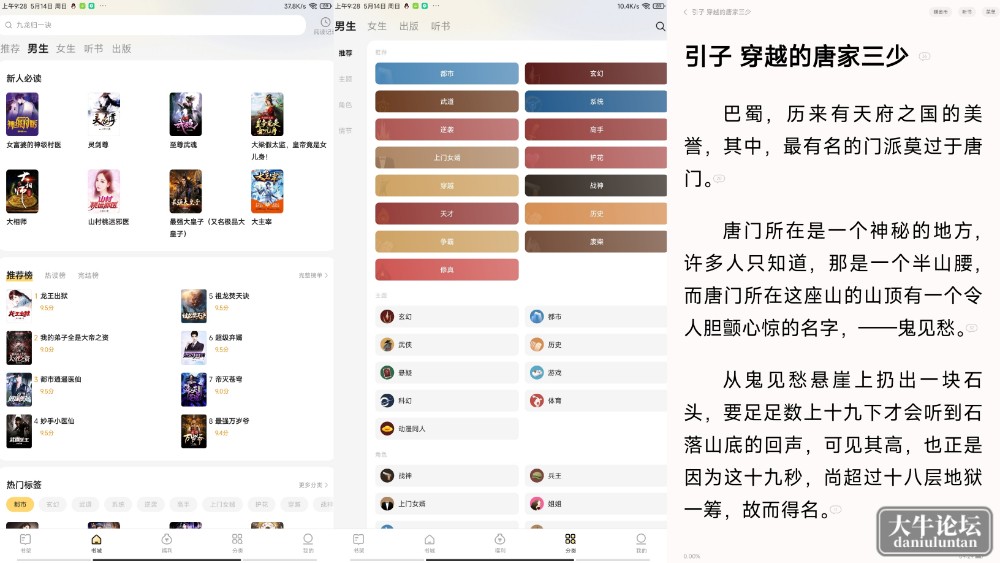The height and width of the screenshot is (563, 1000).
Task: Choose 科幻 theme in theme list
Action: point(446,400)
